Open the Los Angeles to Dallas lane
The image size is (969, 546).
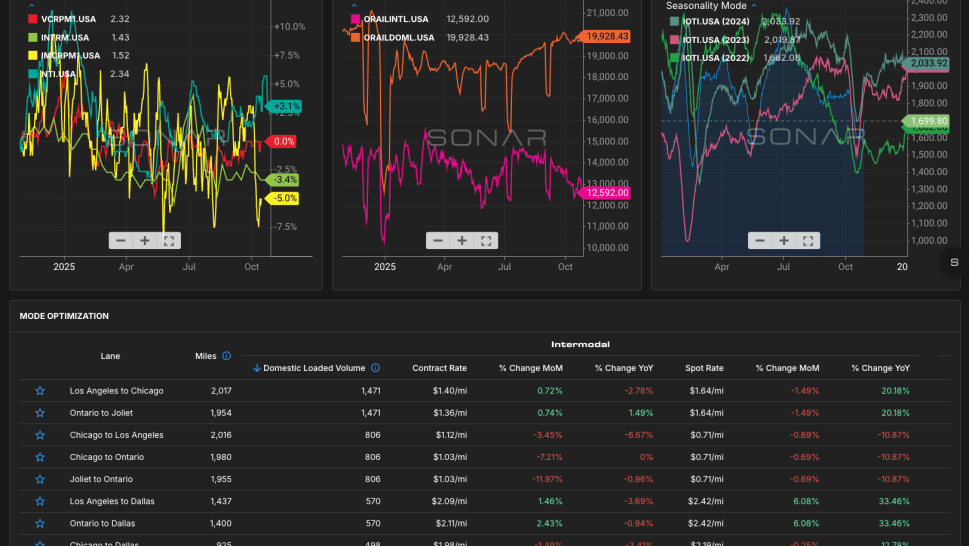pyautogui.click(x=112, y=502)
